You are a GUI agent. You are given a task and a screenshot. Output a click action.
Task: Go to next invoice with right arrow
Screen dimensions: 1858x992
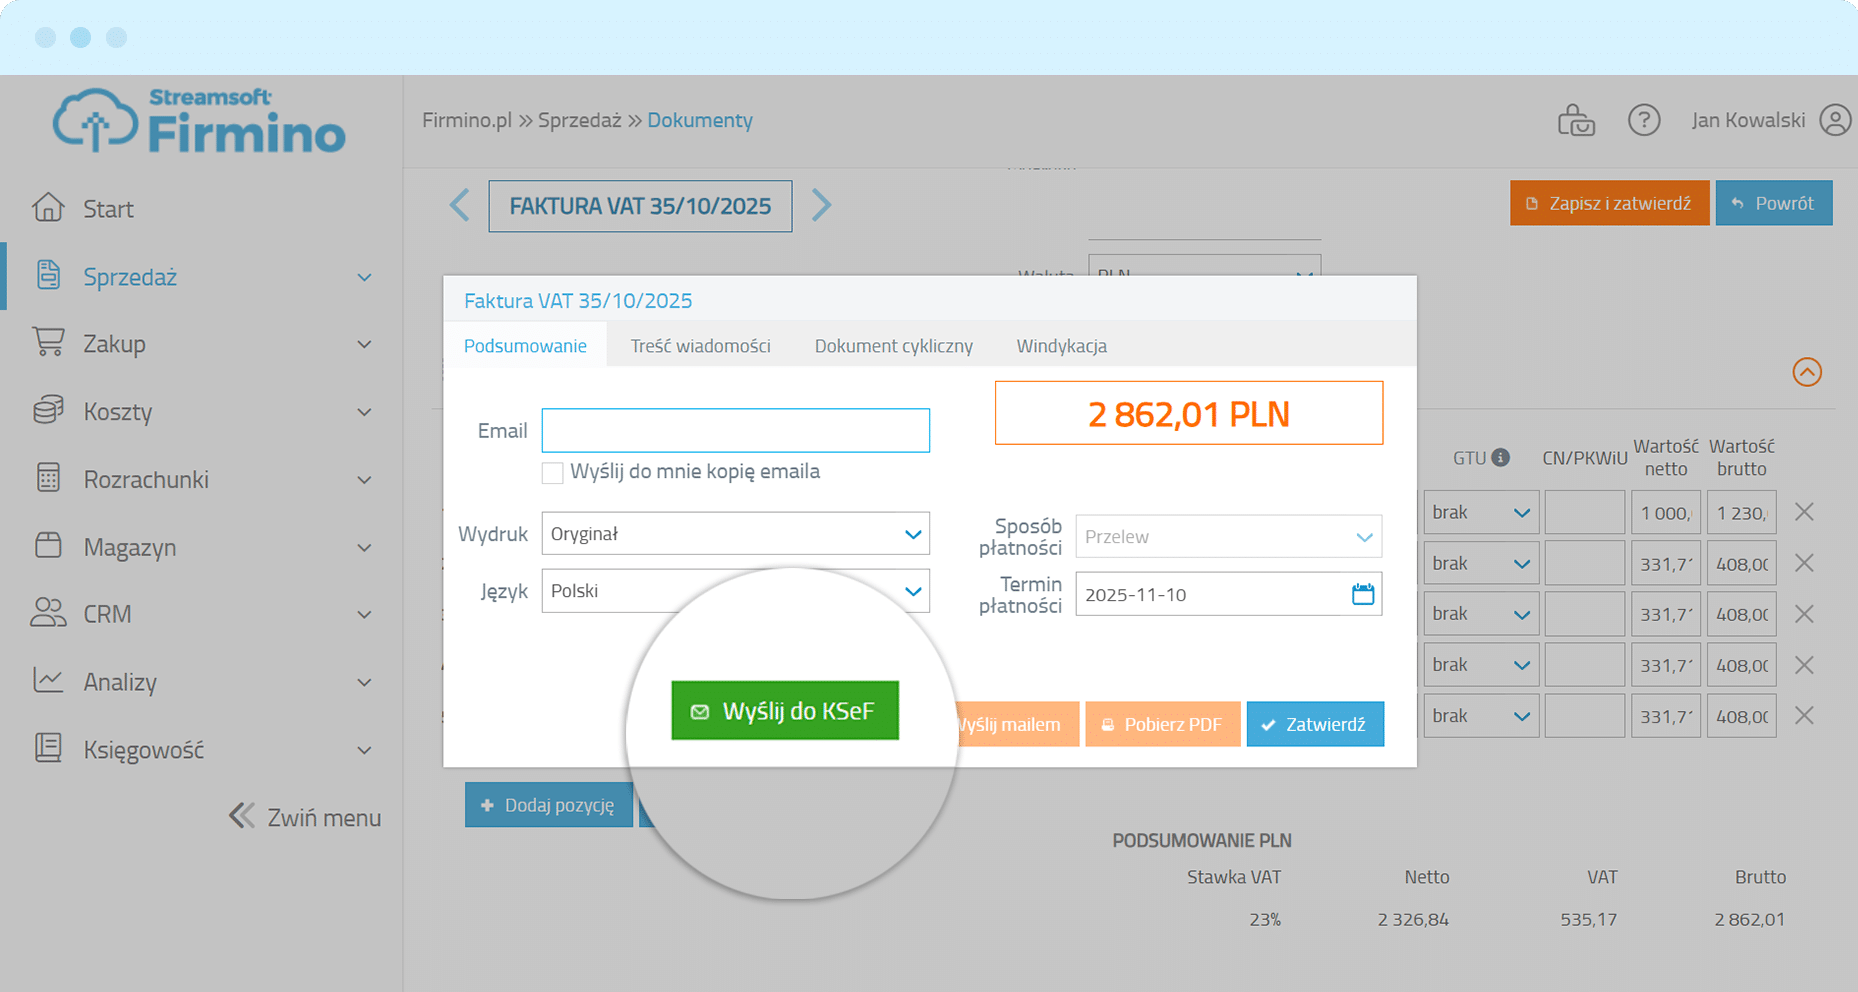tap(821, 206)
